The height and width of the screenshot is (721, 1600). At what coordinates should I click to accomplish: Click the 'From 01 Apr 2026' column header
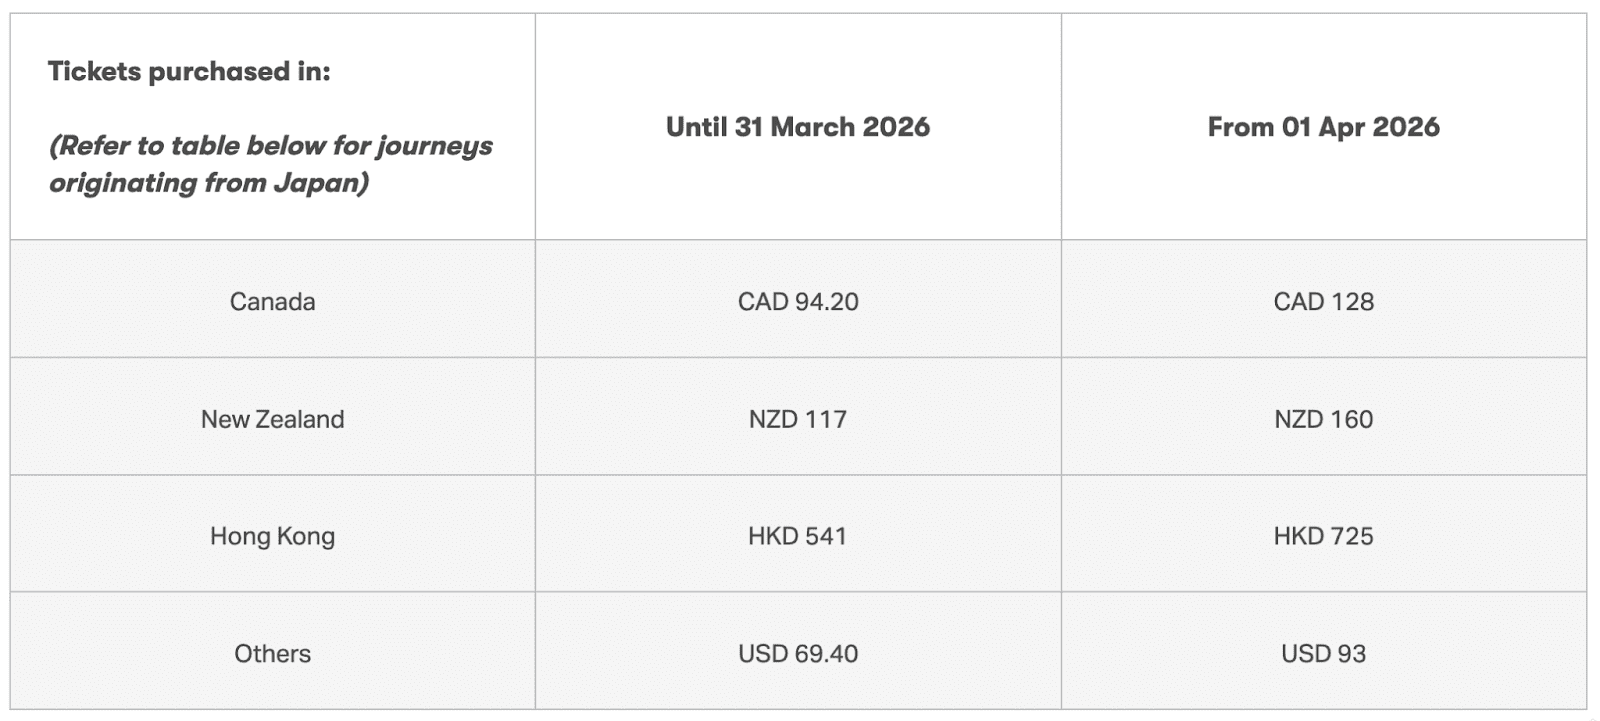click(x=1323, y=127)
